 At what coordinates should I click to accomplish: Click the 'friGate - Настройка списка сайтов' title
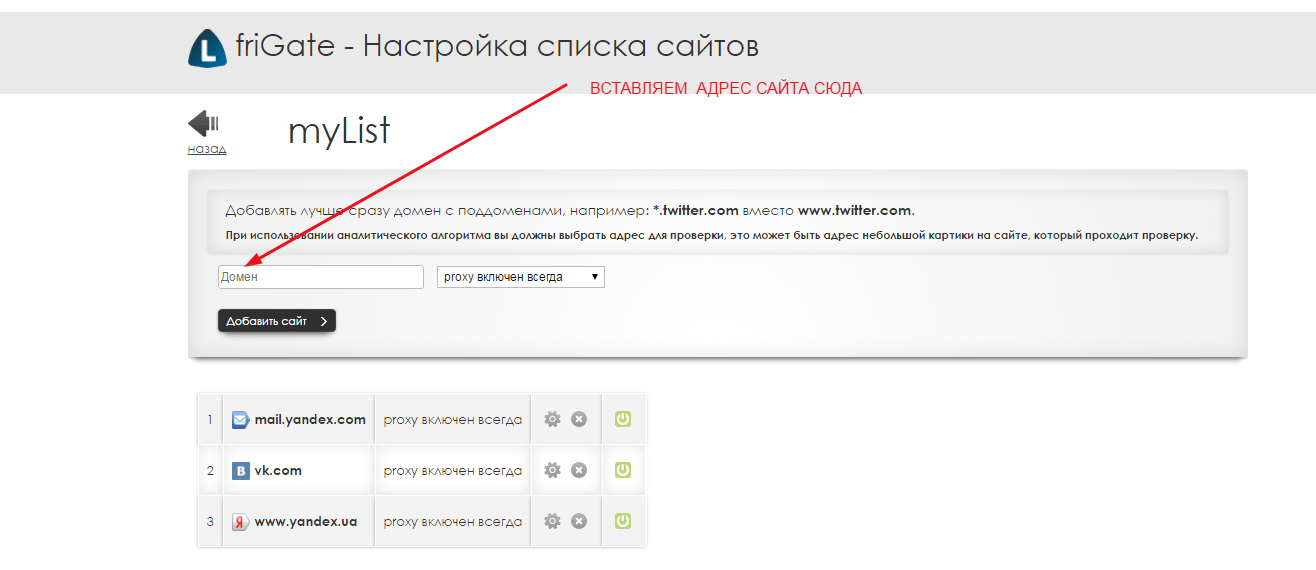[497, 46]
